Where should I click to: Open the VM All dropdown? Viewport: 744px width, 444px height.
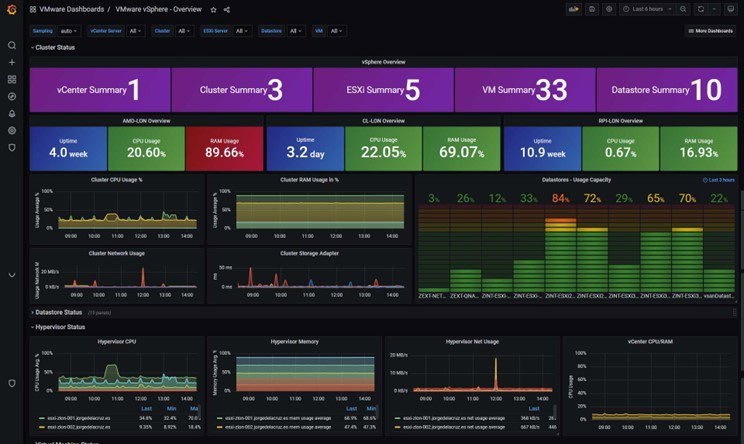(336, 31)
